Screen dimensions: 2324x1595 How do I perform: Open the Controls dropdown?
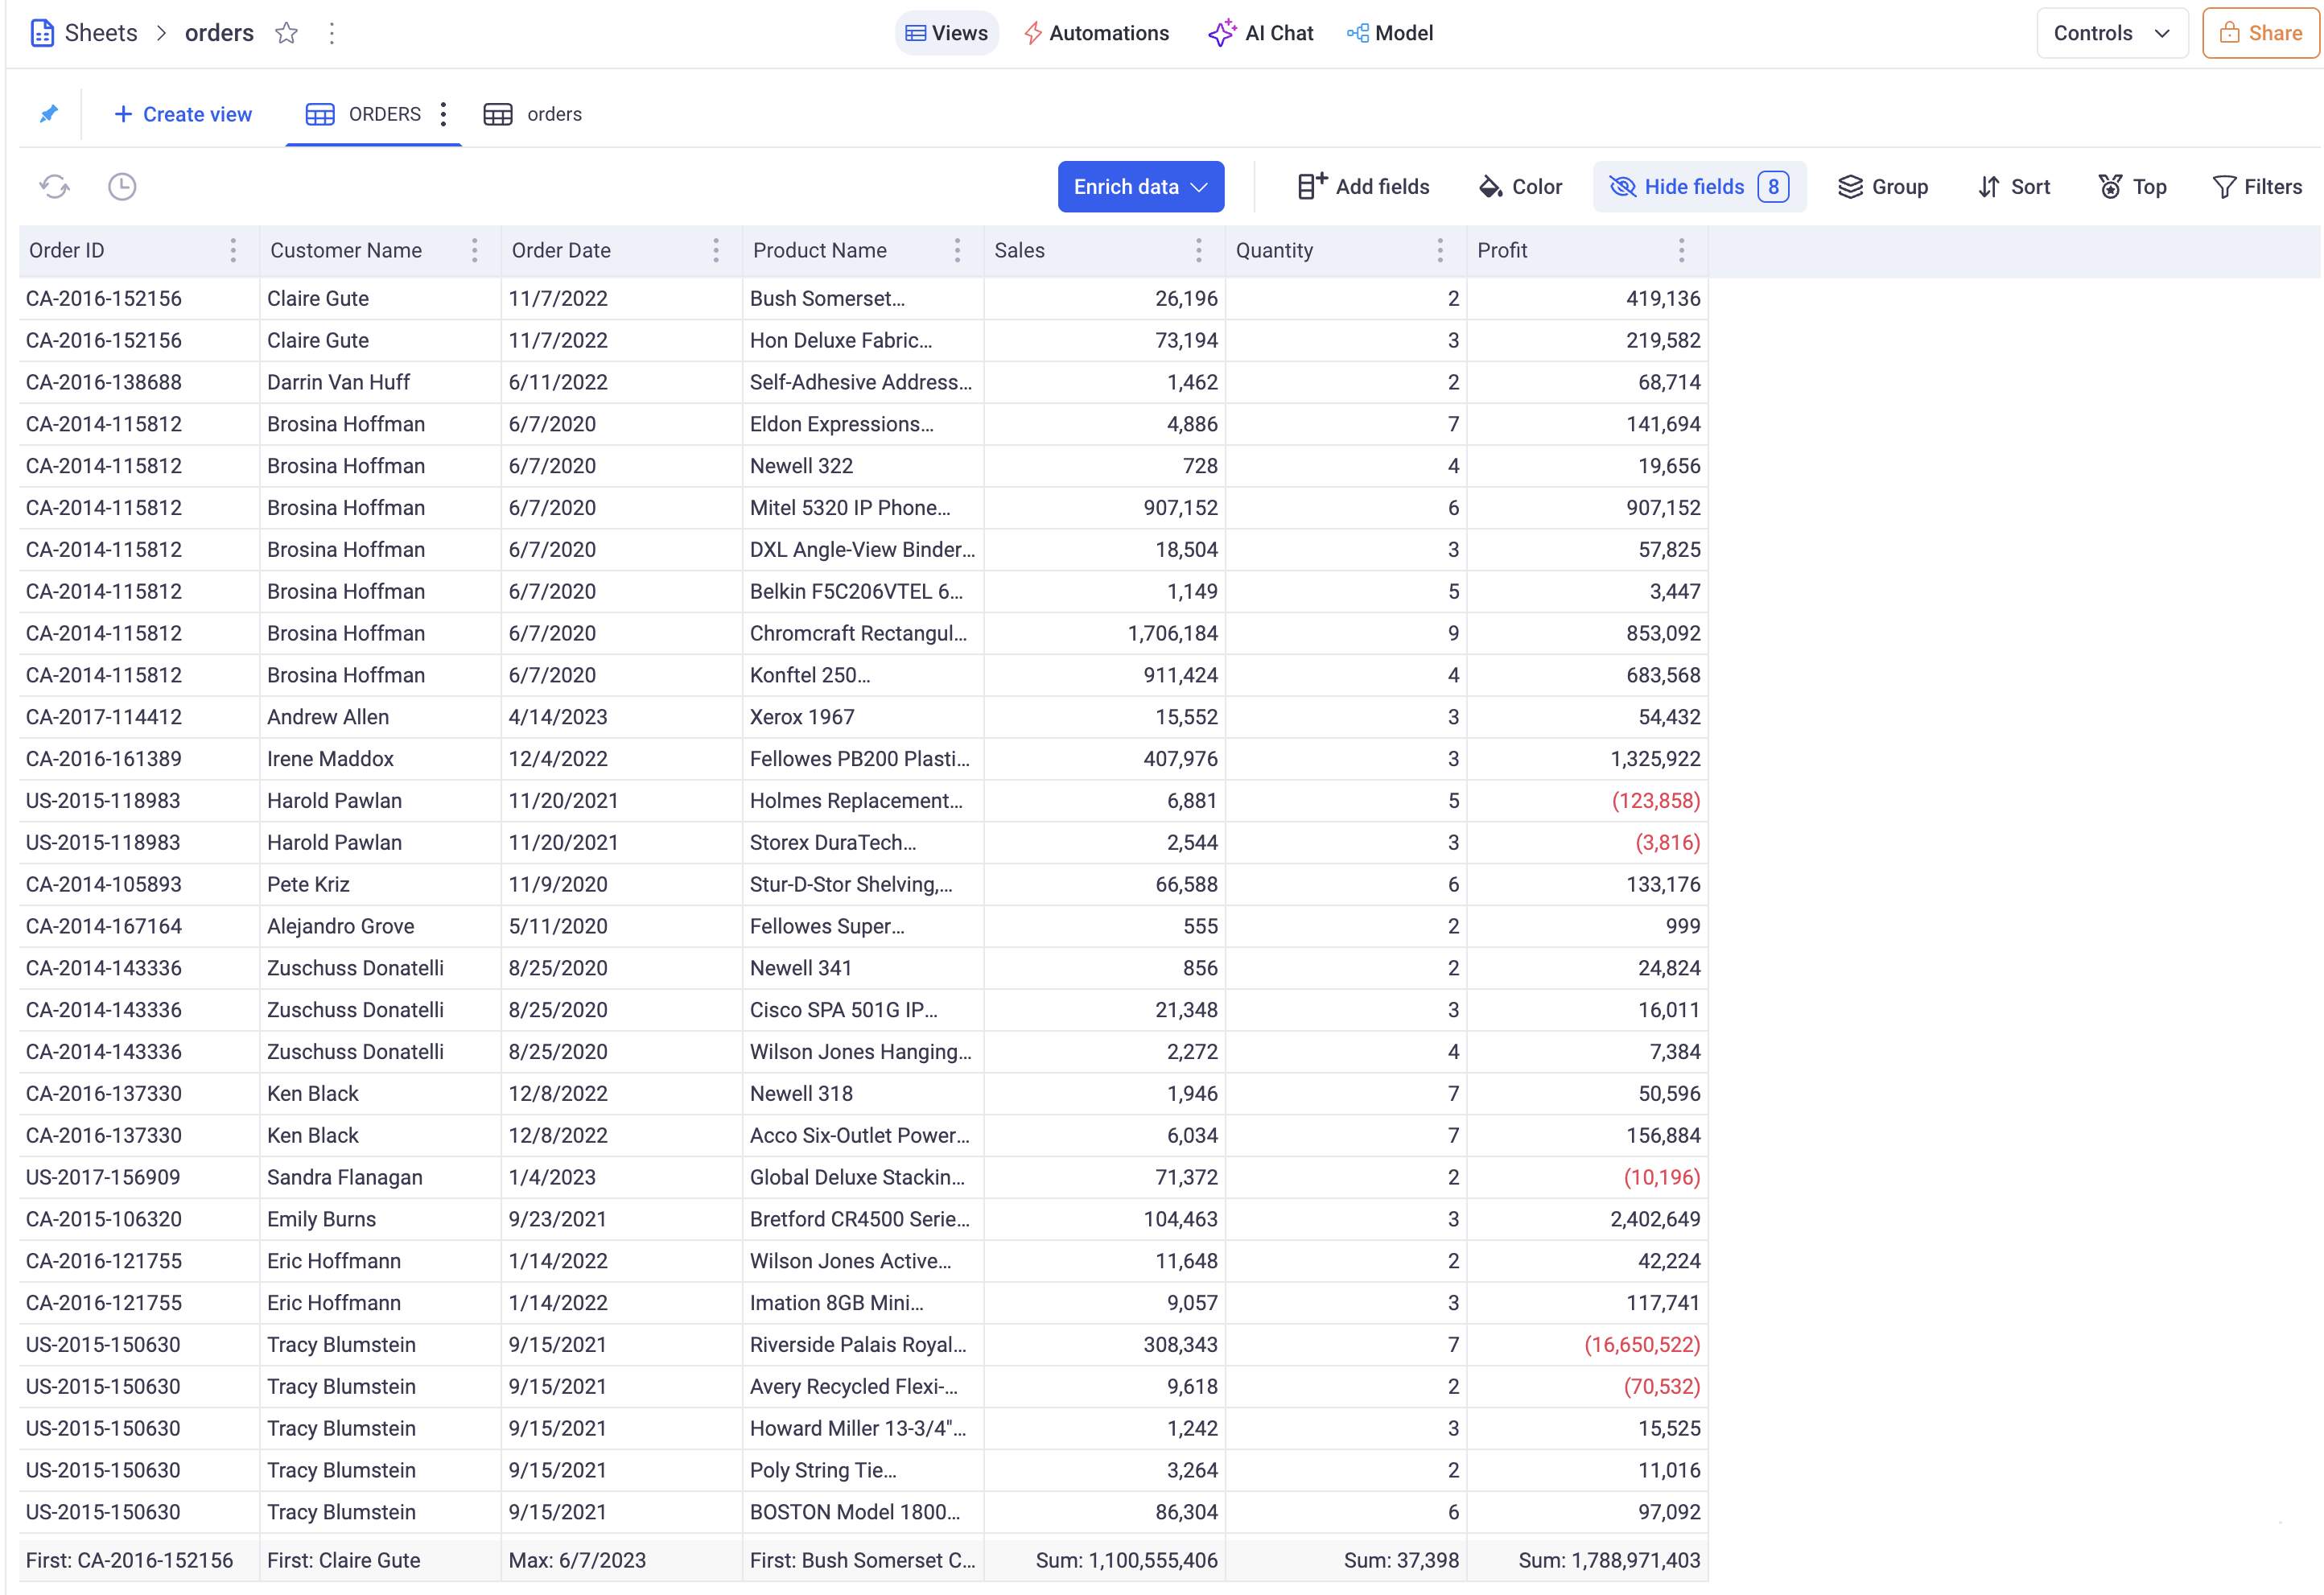tap(2111, 33)
